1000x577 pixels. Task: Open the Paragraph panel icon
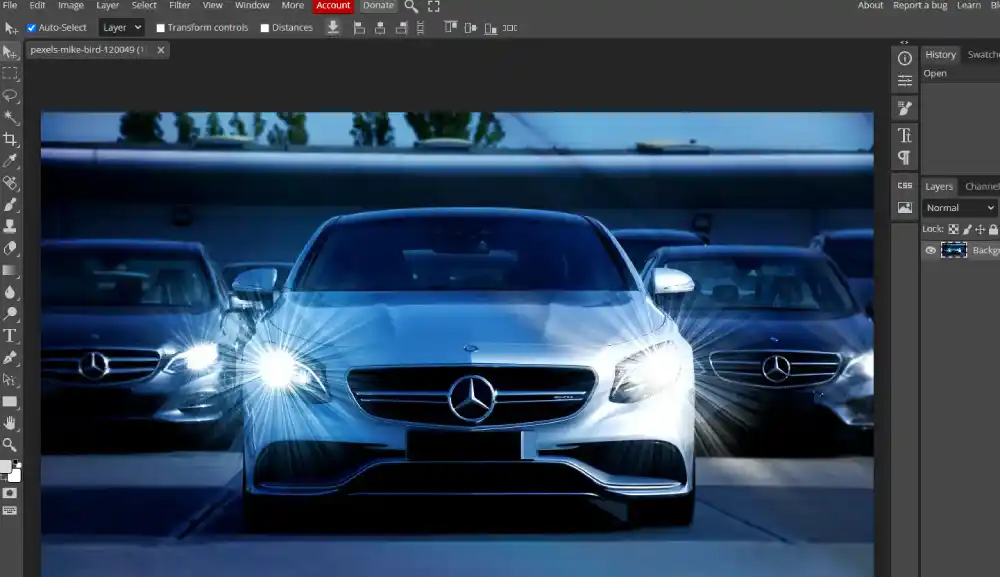click(x=904, y=157)
